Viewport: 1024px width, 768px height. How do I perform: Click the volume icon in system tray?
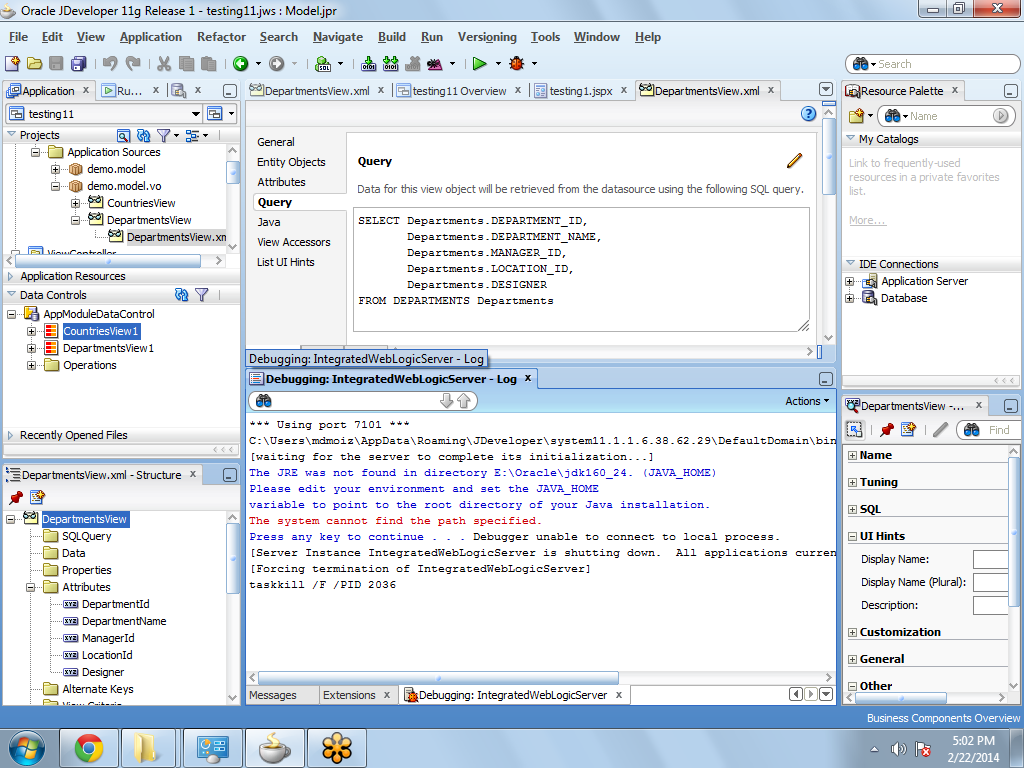pyautogui.click(x=899, y=749)
